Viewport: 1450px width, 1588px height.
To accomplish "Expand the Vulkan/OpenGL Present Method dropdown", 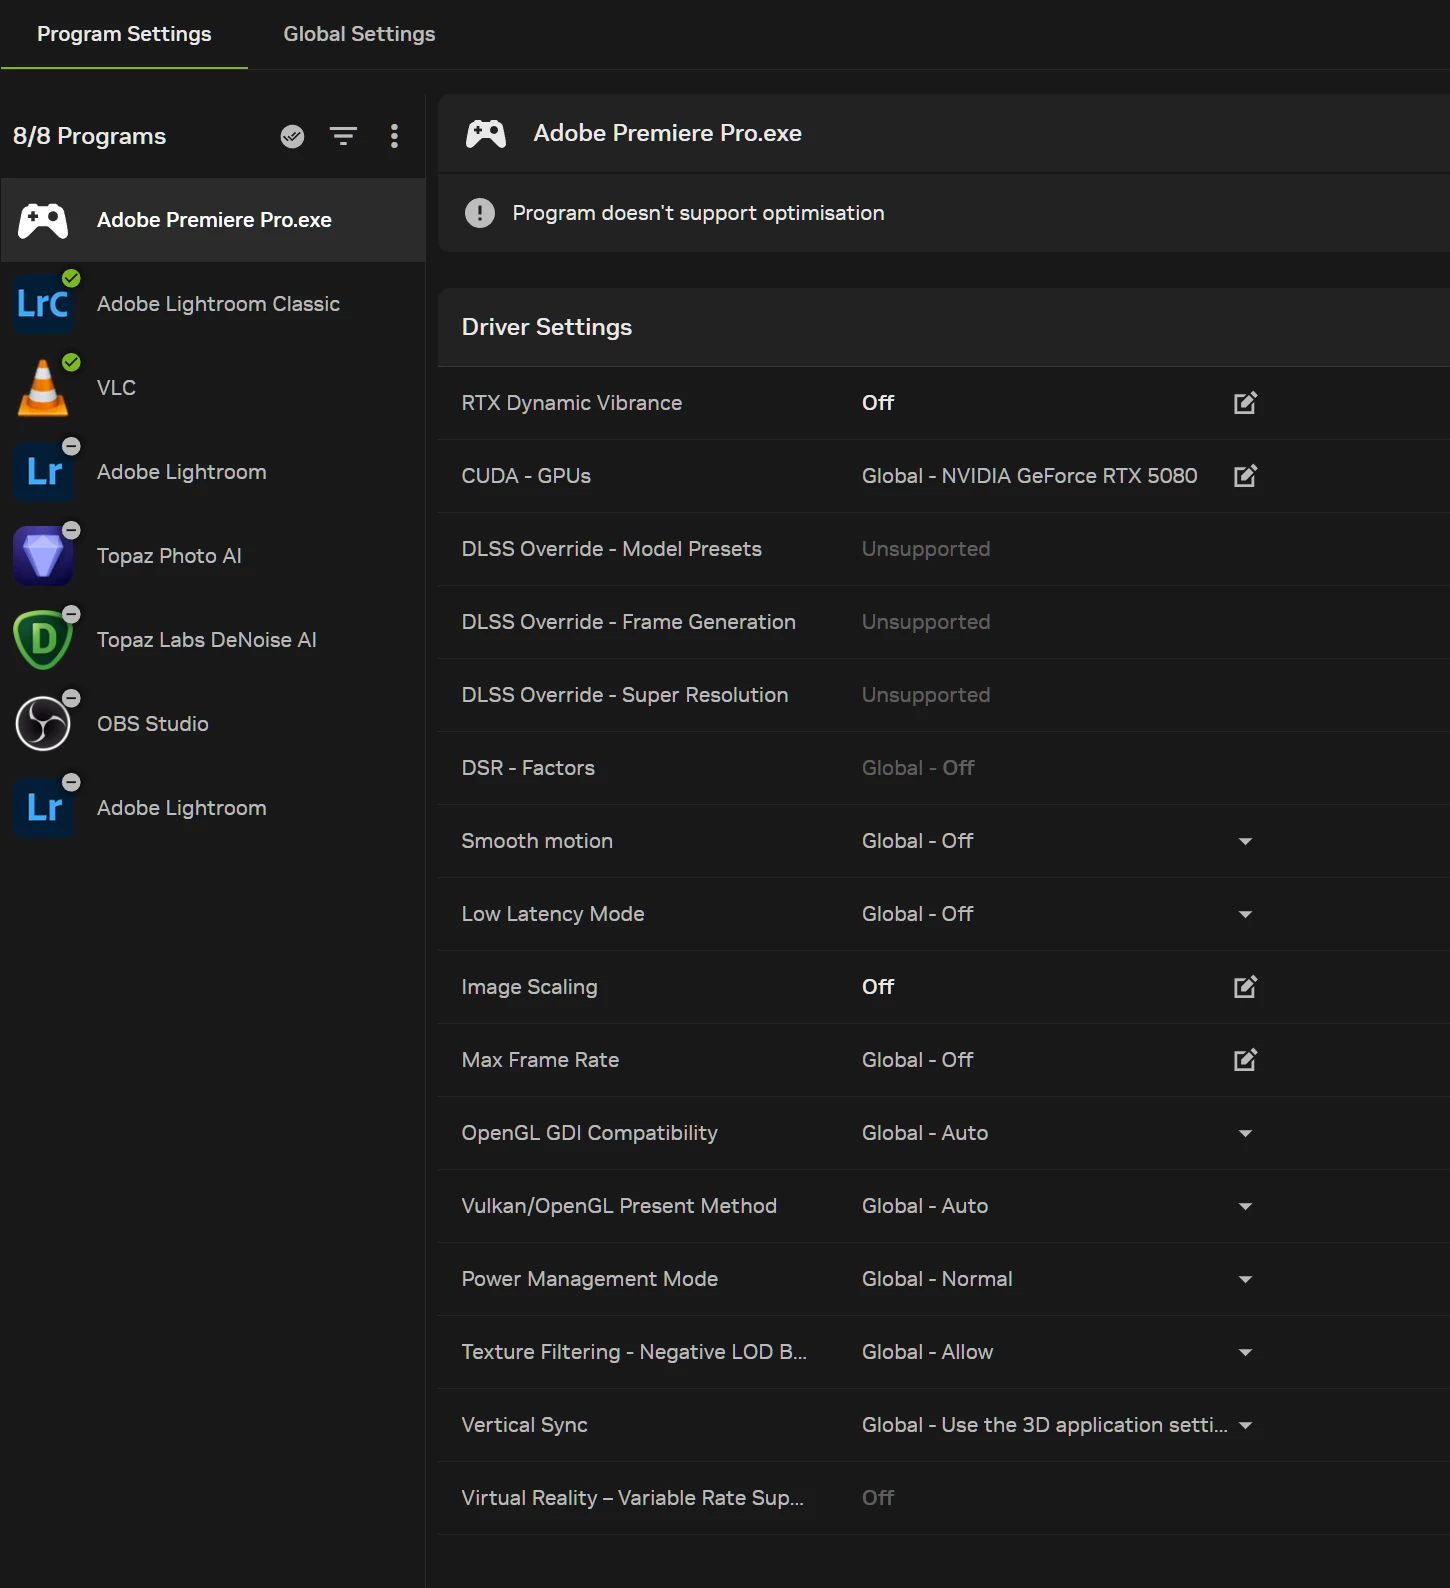I will point(1245,1206).
